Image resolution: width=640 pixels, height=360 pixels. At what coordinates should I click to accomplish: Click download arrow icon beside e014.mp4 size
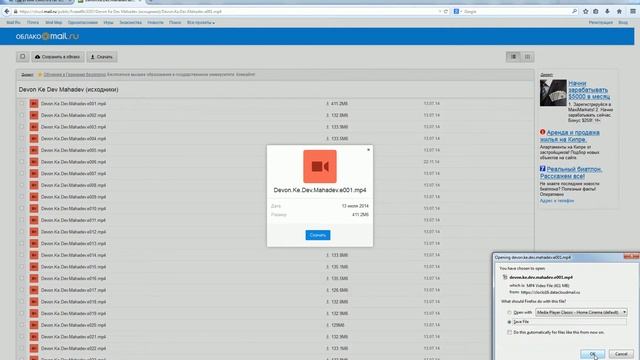pyautogui.click(x=327, y=255)
